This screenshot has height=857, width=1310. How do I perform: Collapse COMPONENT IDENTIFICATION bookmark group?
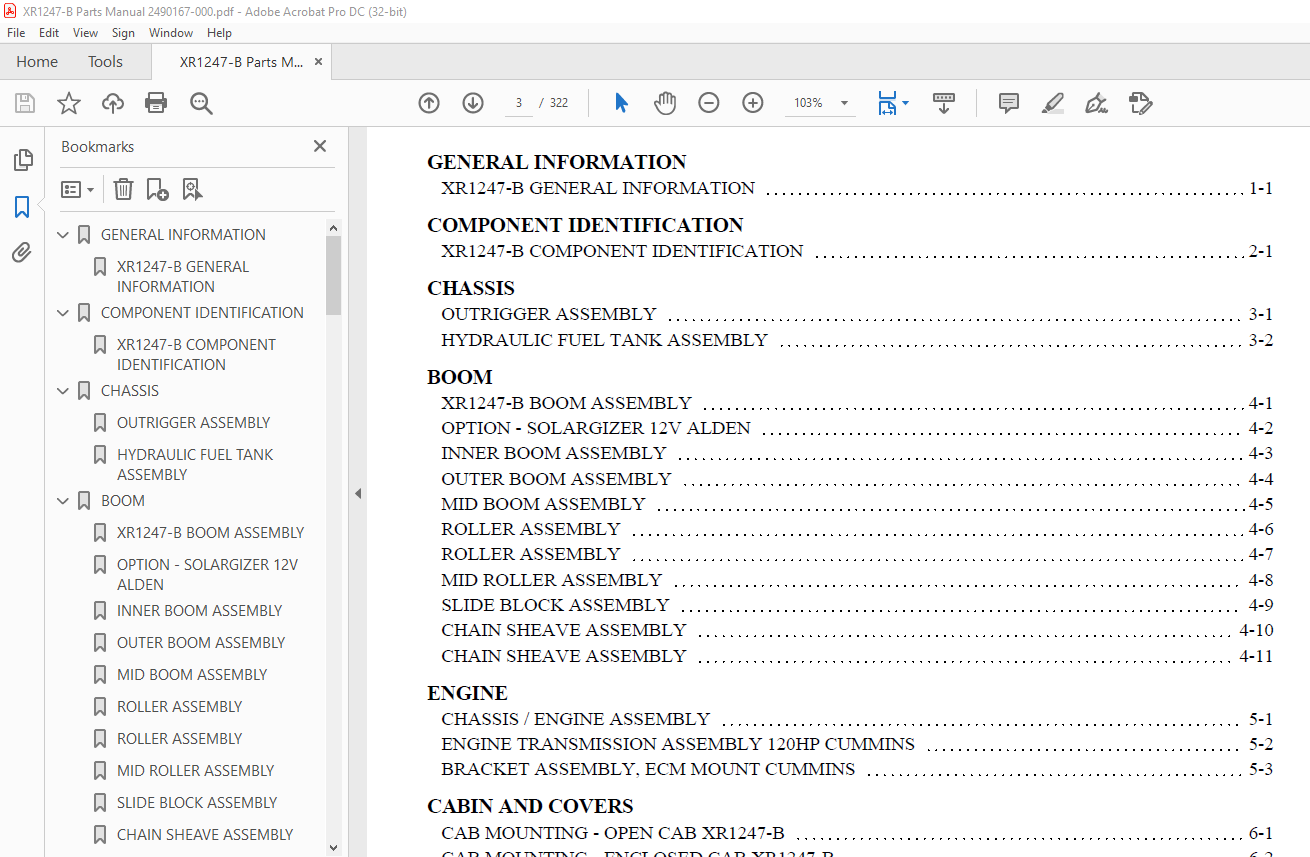click(64, 313)
